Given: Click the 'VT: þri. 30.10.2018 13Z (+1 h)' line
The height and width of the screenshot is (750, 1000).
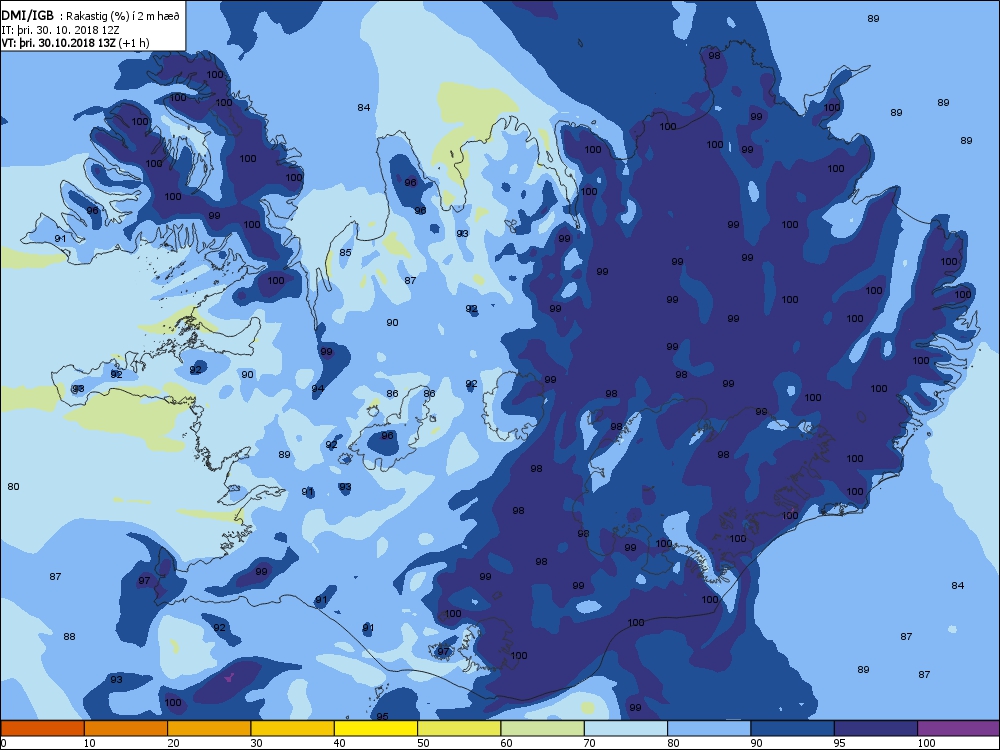Looking at the screenshot, I should pyautogui.click(x=75, y=43).
